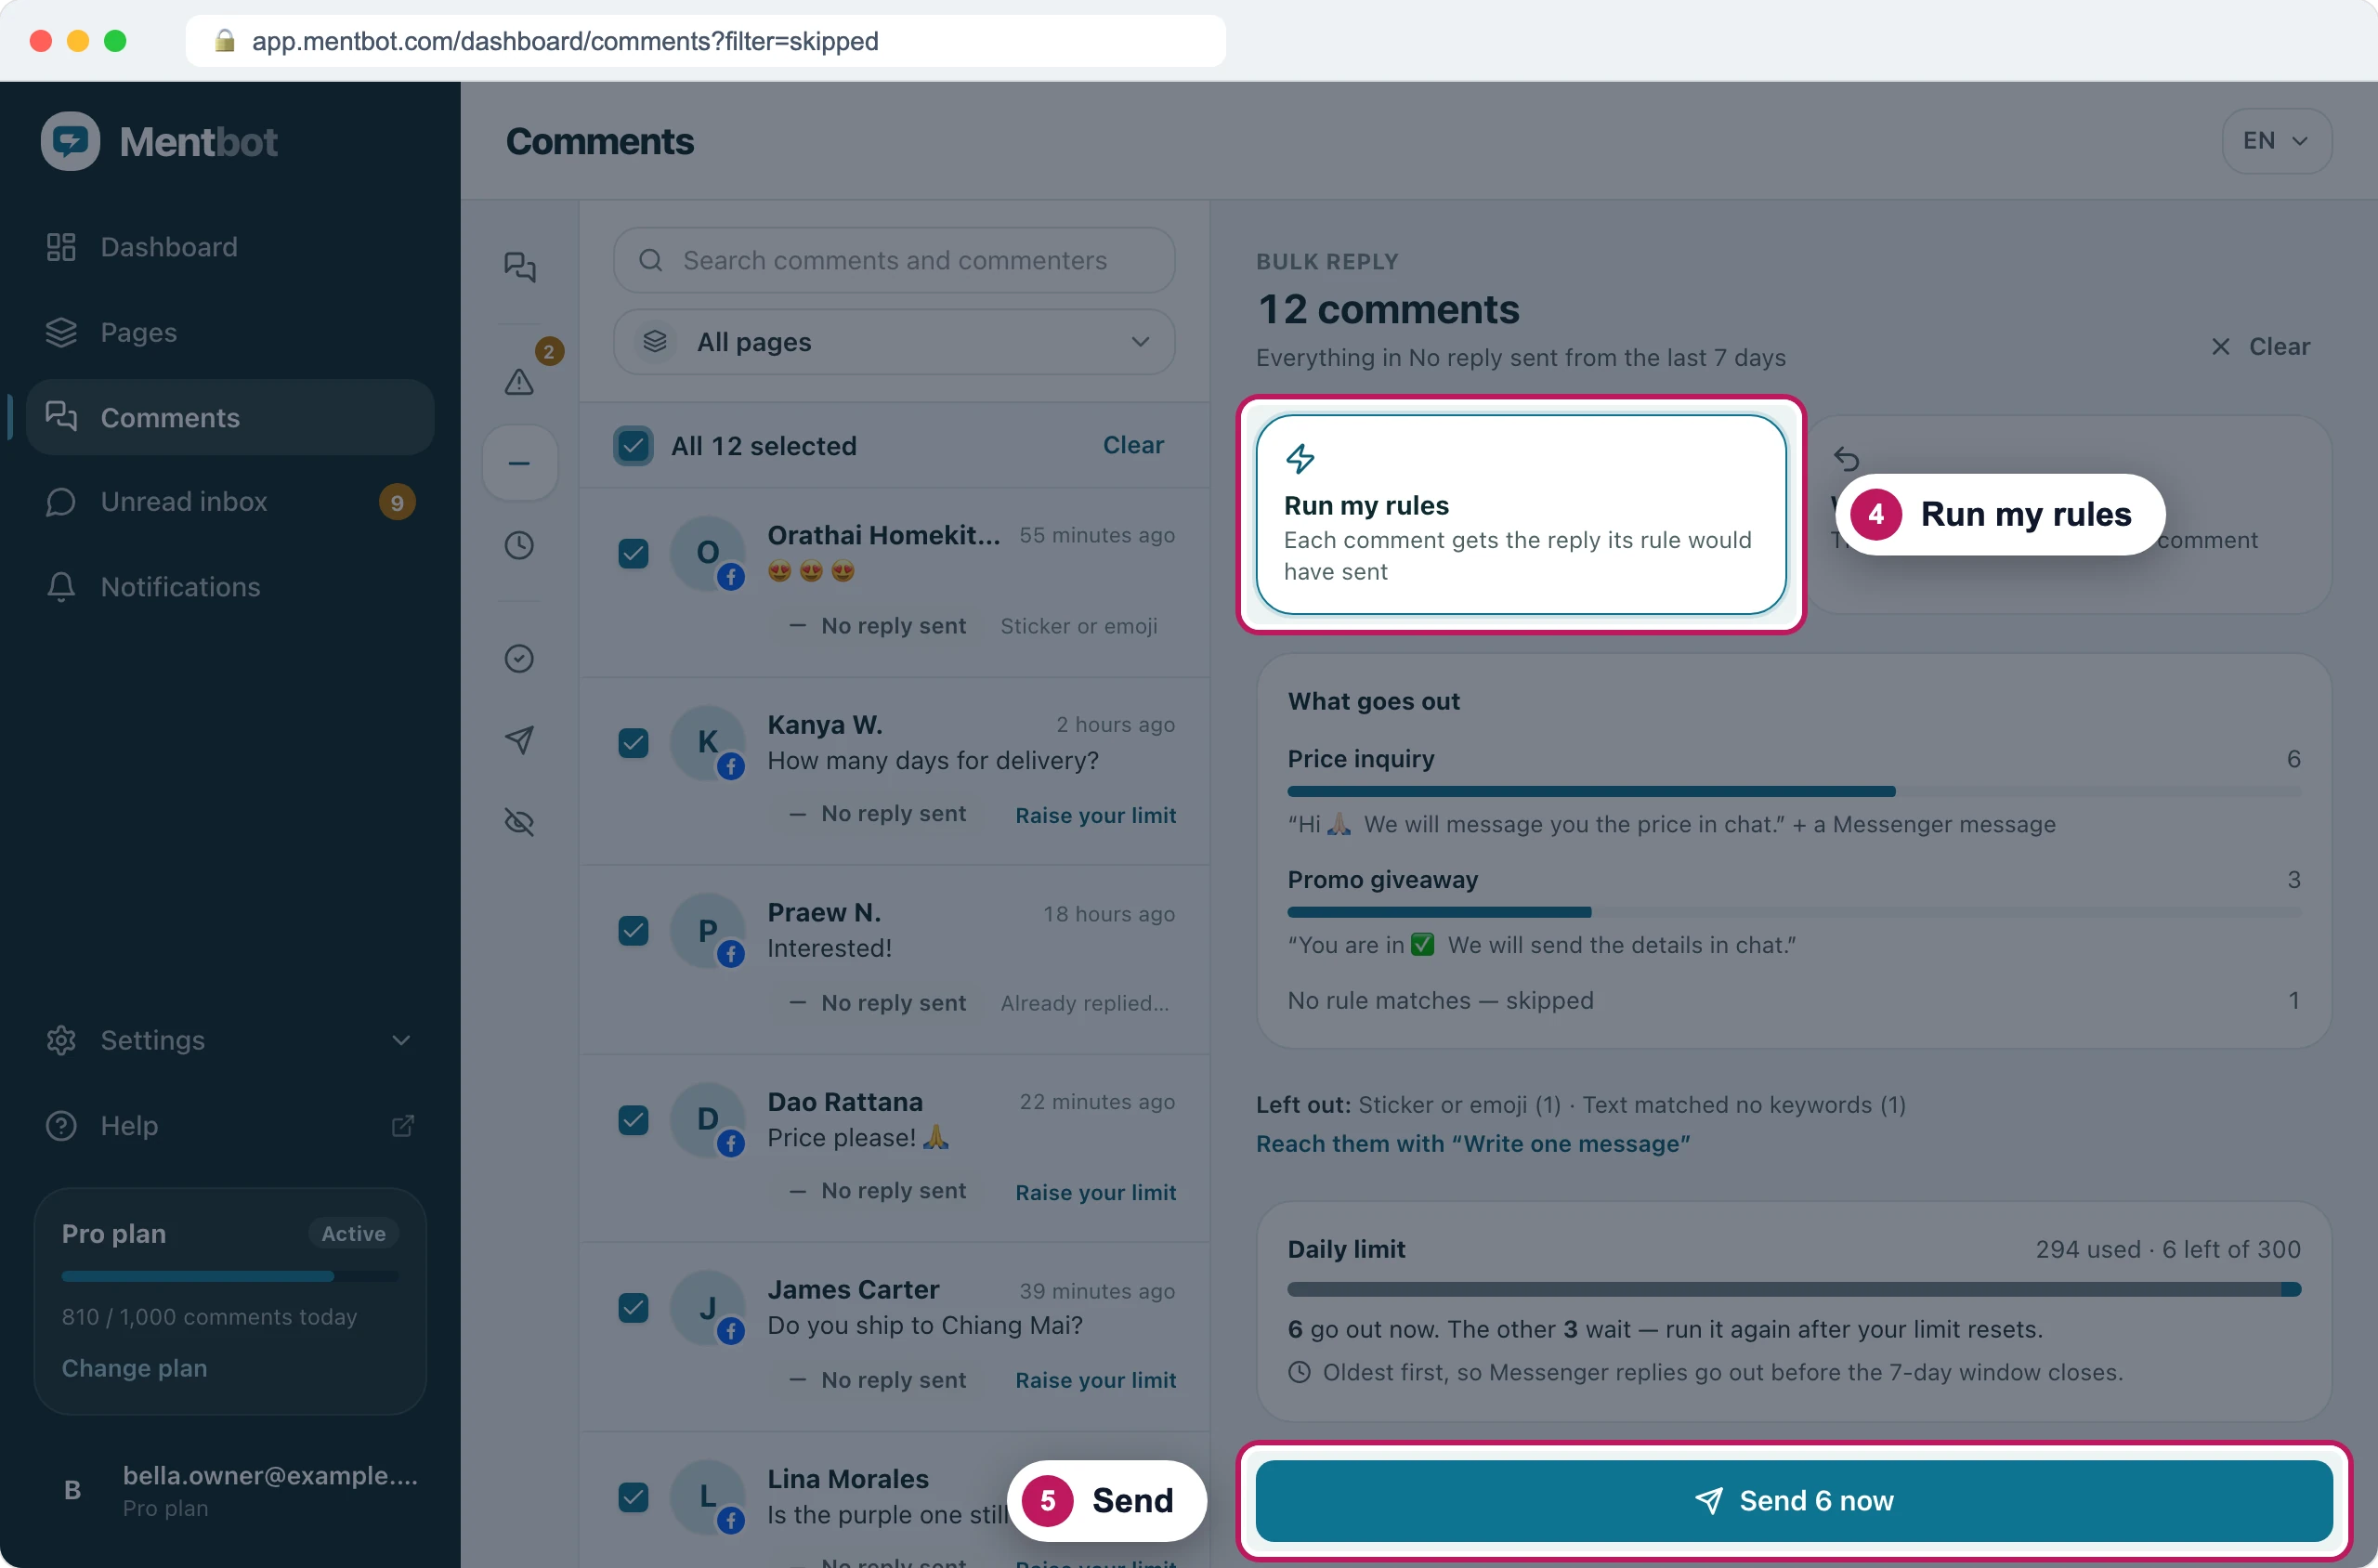Viewport: 2378px width, 1568px height.
Task: Open Notifications in sidebar
Action: point(230,587)
